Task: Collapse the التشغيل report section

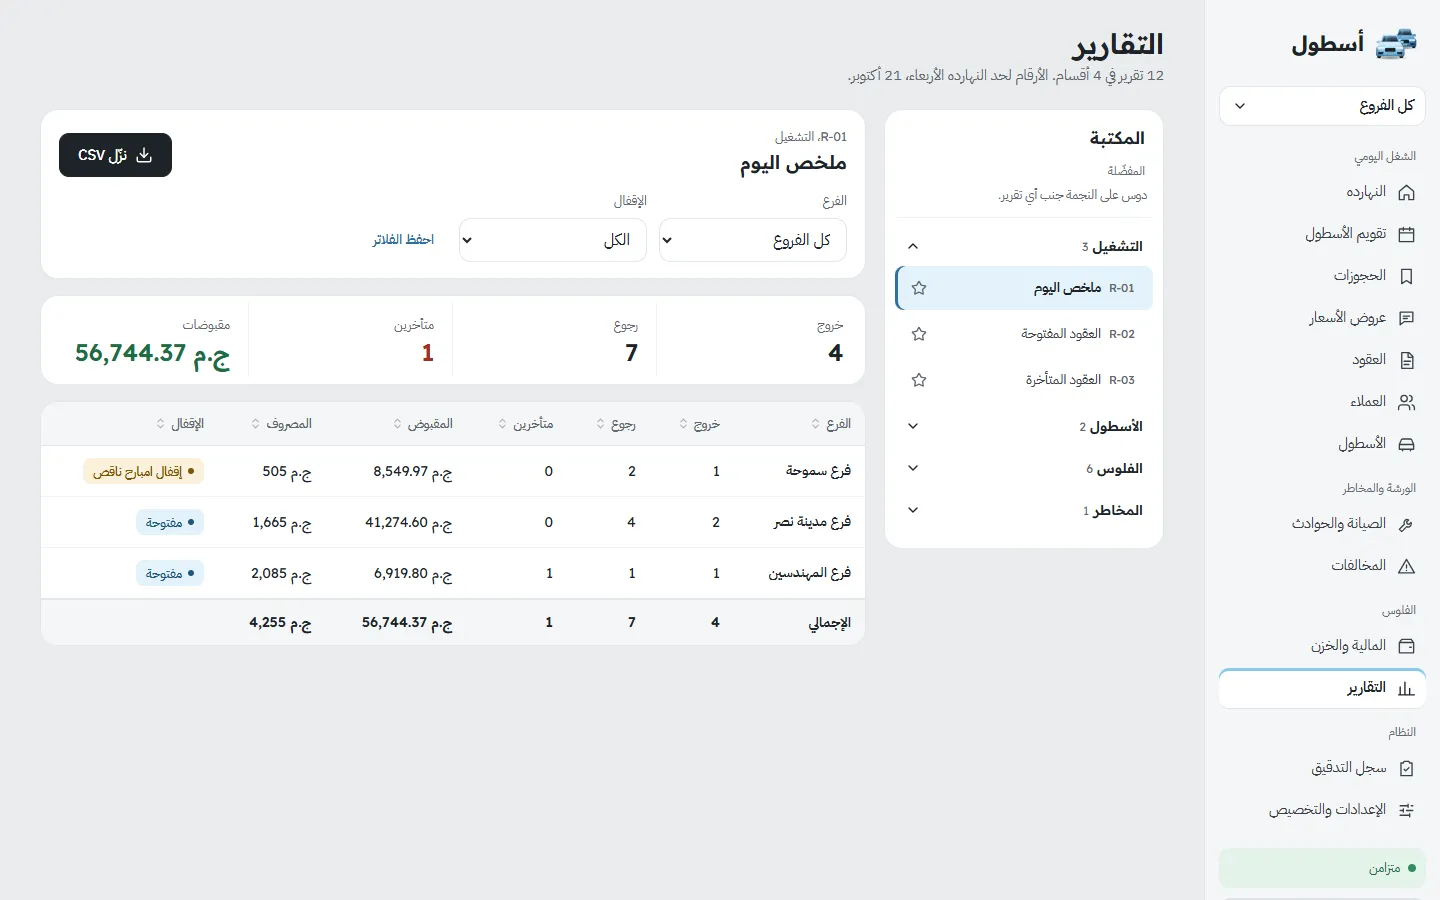Action: 1024,246
